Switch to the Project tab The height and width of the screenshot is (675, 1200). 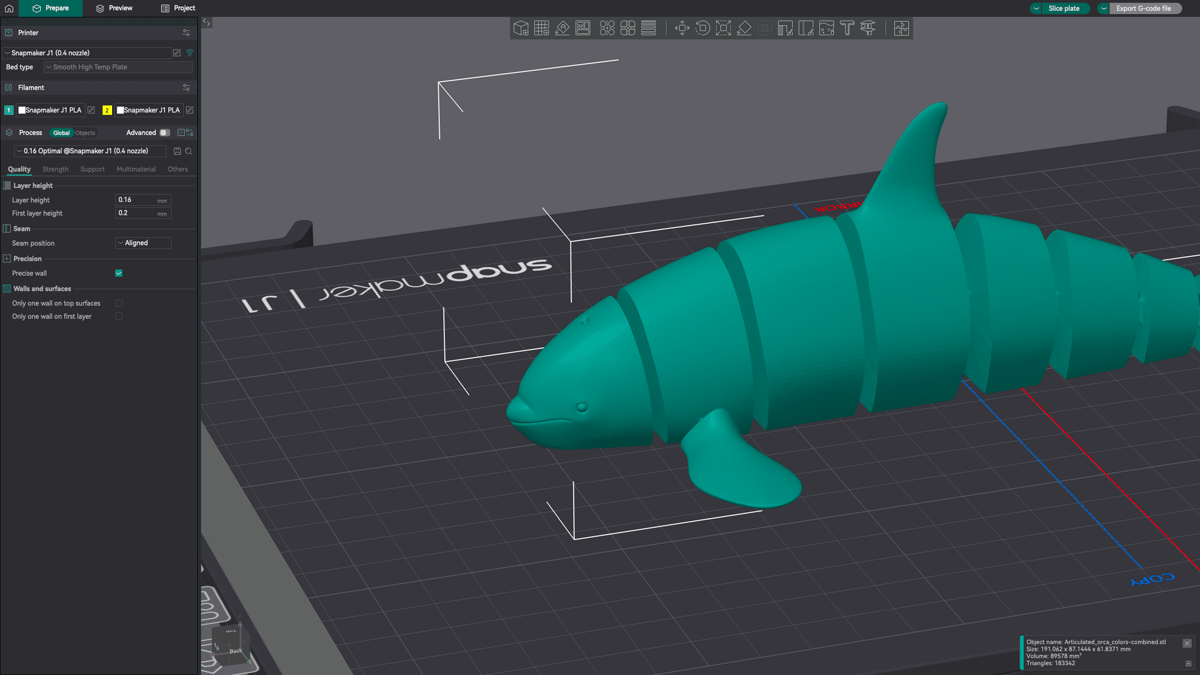pyautogui.click(x=178, y=8)
